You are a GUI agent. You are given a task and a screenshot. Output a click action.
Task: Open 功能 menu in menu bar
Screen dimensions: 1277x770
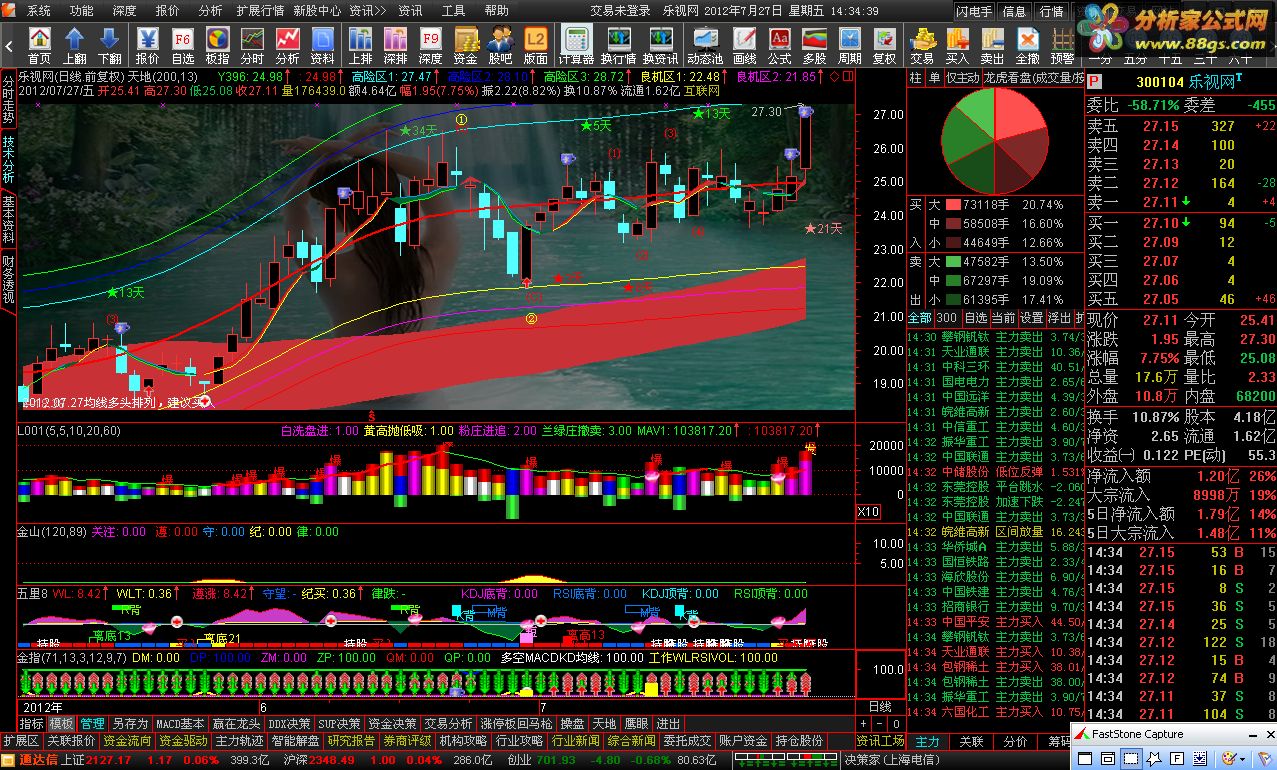(81, 11)
